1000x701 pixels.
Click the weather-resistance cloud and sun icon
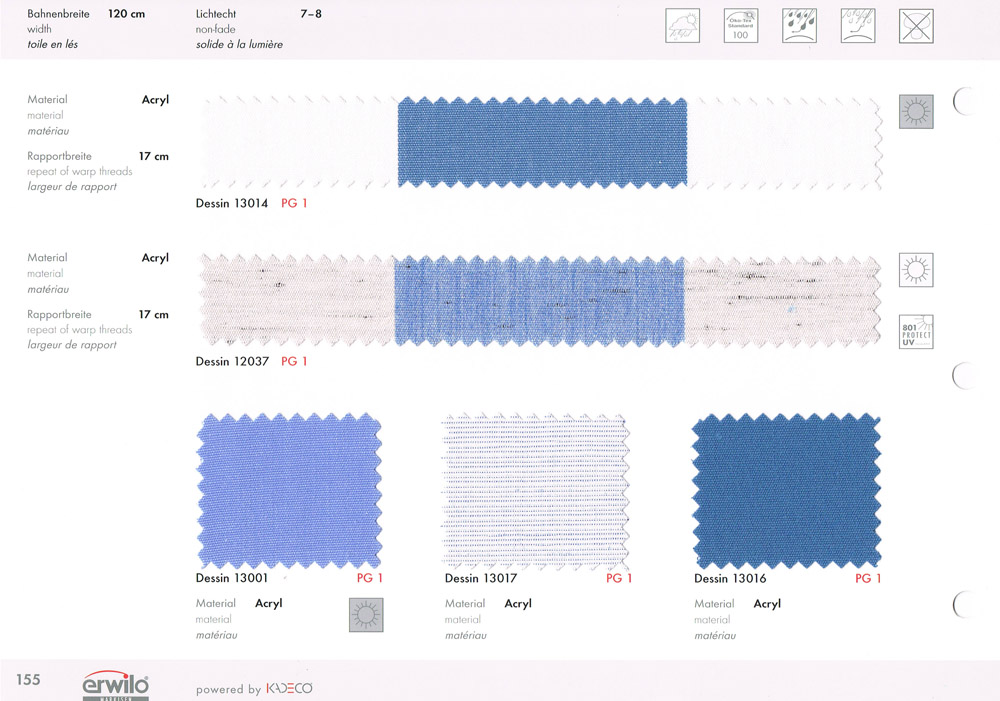[682, 26]
